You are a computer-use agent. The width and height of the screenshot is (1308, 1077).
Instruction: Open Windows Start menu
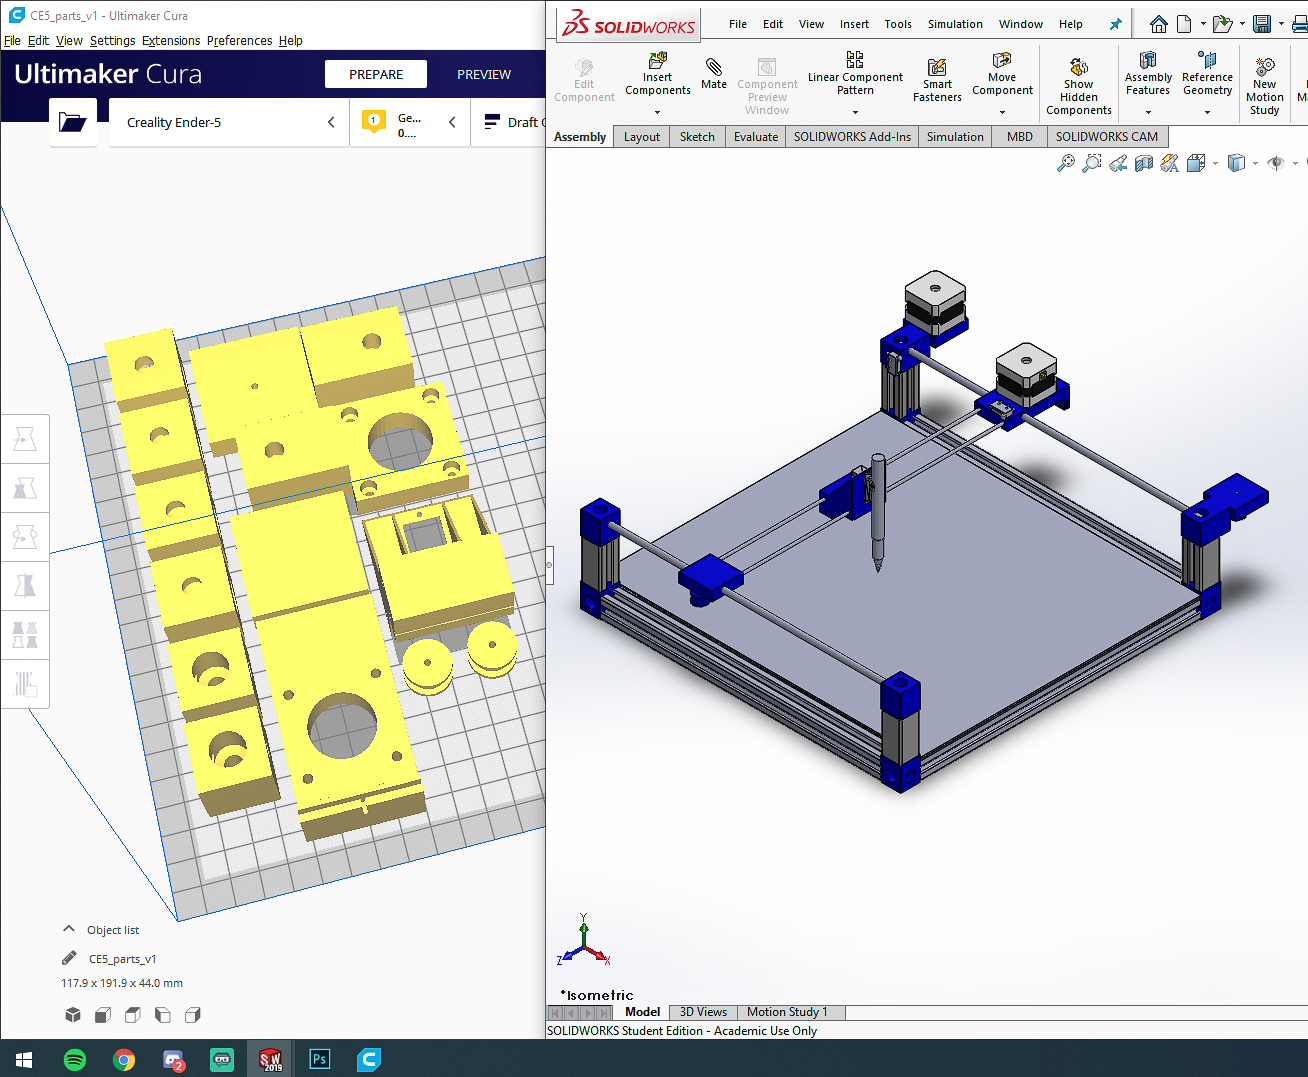click(25, 1060)
